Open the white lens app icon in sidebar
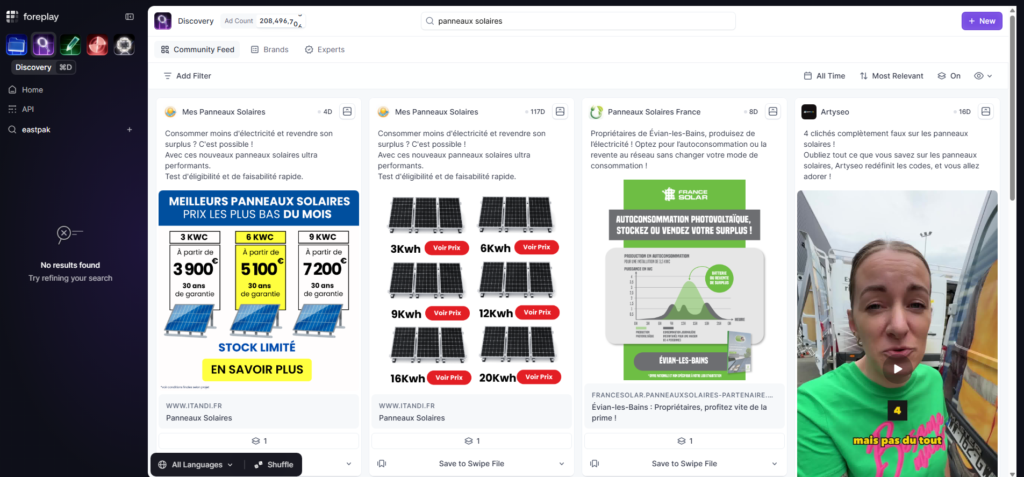 [x=124, y=45]
